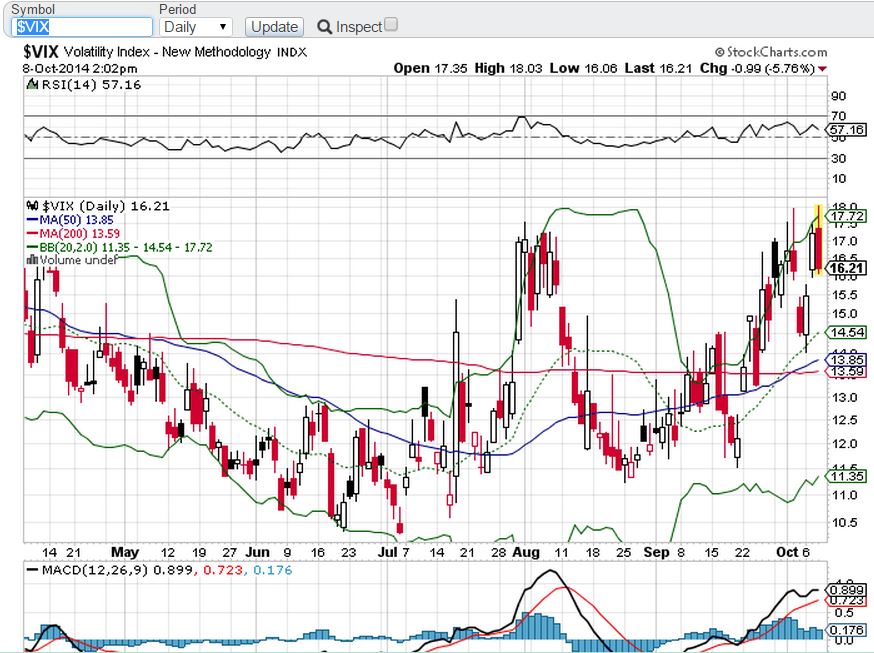Screen dimensions: 874x653
Task: Click the High 18.03 value
Action: [x=508, y=69]
